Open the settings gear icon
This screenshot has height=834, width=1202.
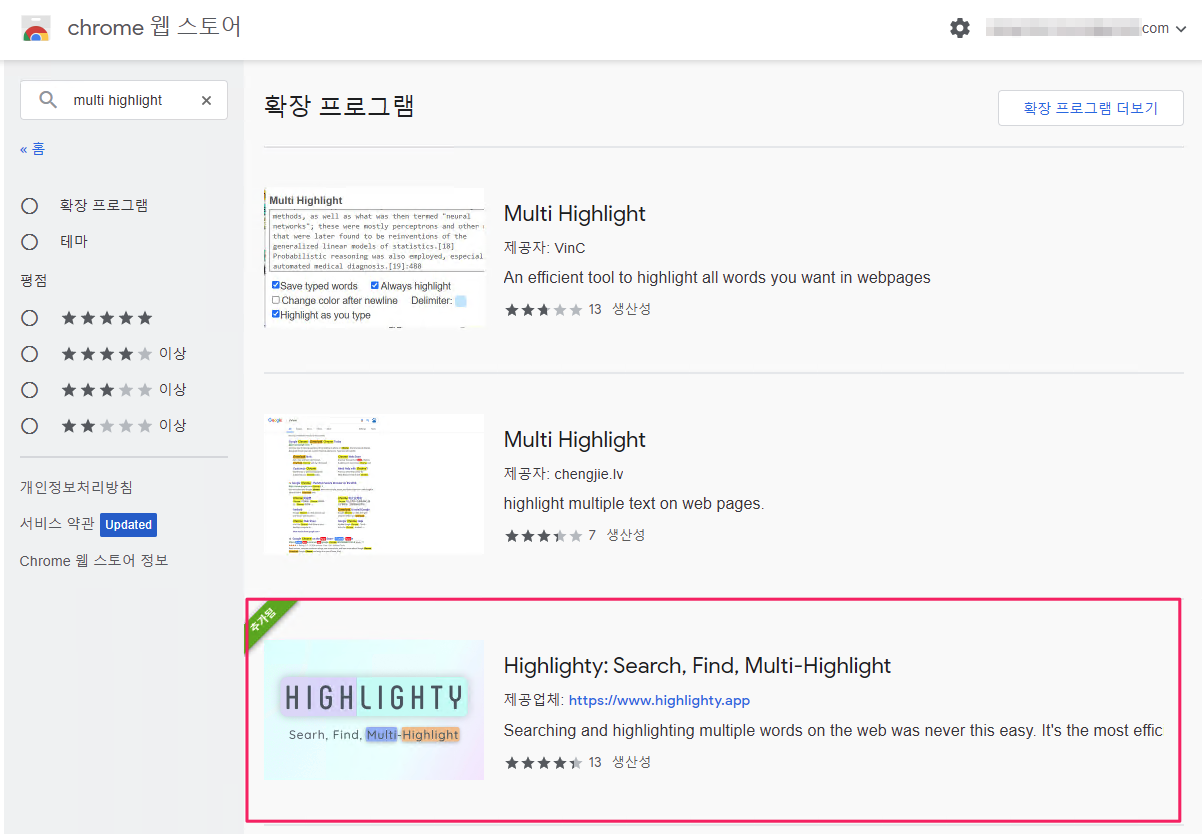pos(960,28)
